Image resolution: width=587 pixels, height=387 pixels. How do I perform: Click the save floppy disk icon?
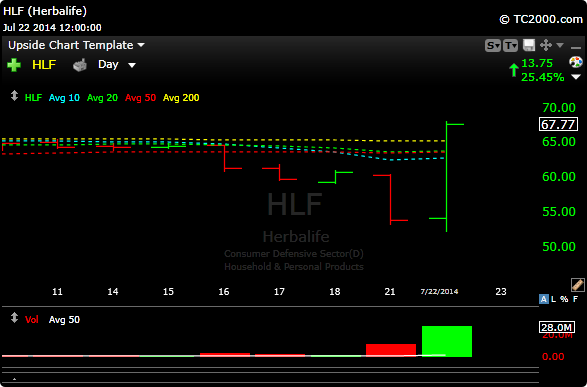[529, 45]
